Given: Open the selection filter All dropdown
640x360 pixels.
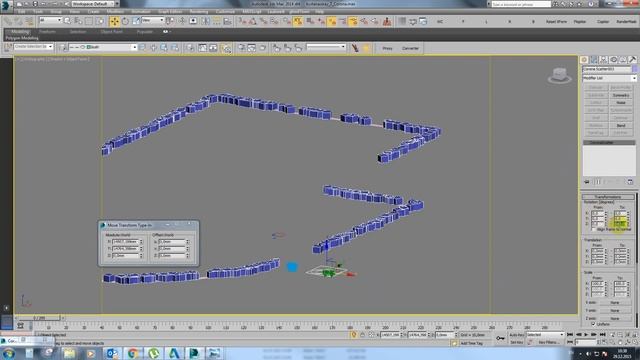Looking at the screenshot, I should pos(51,20).
